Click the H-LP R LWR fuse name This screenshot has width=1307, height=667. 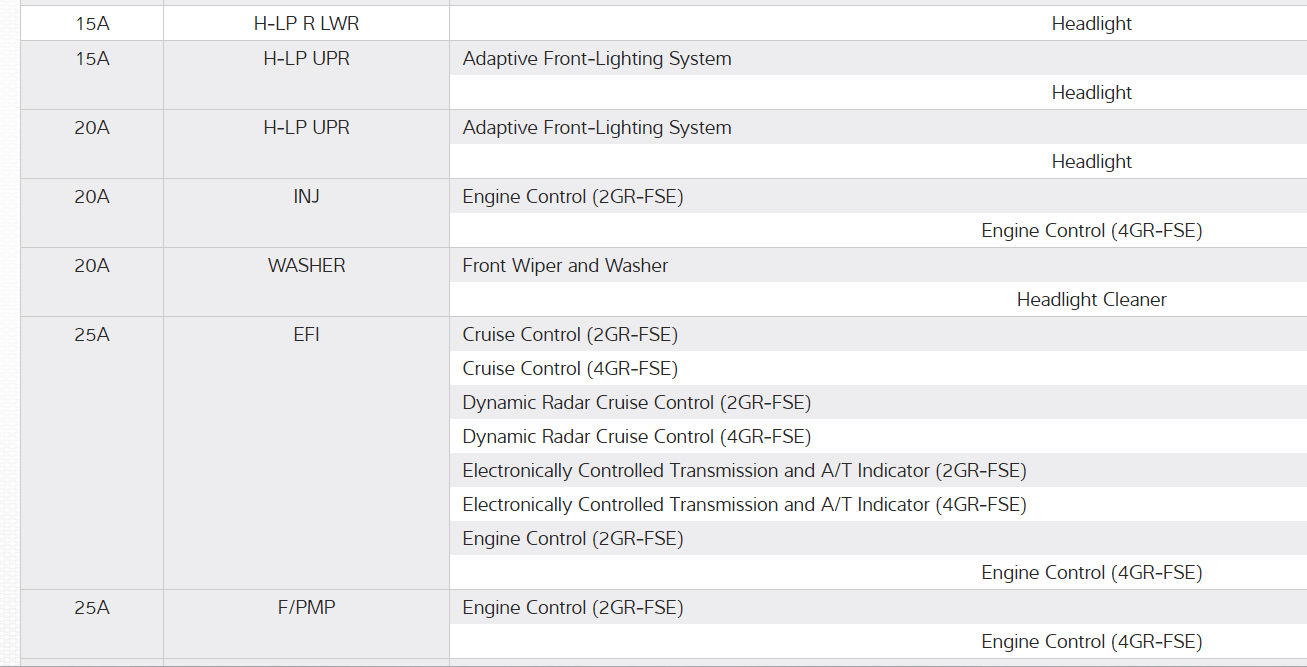pyautogui.click(x=306, y=24)
